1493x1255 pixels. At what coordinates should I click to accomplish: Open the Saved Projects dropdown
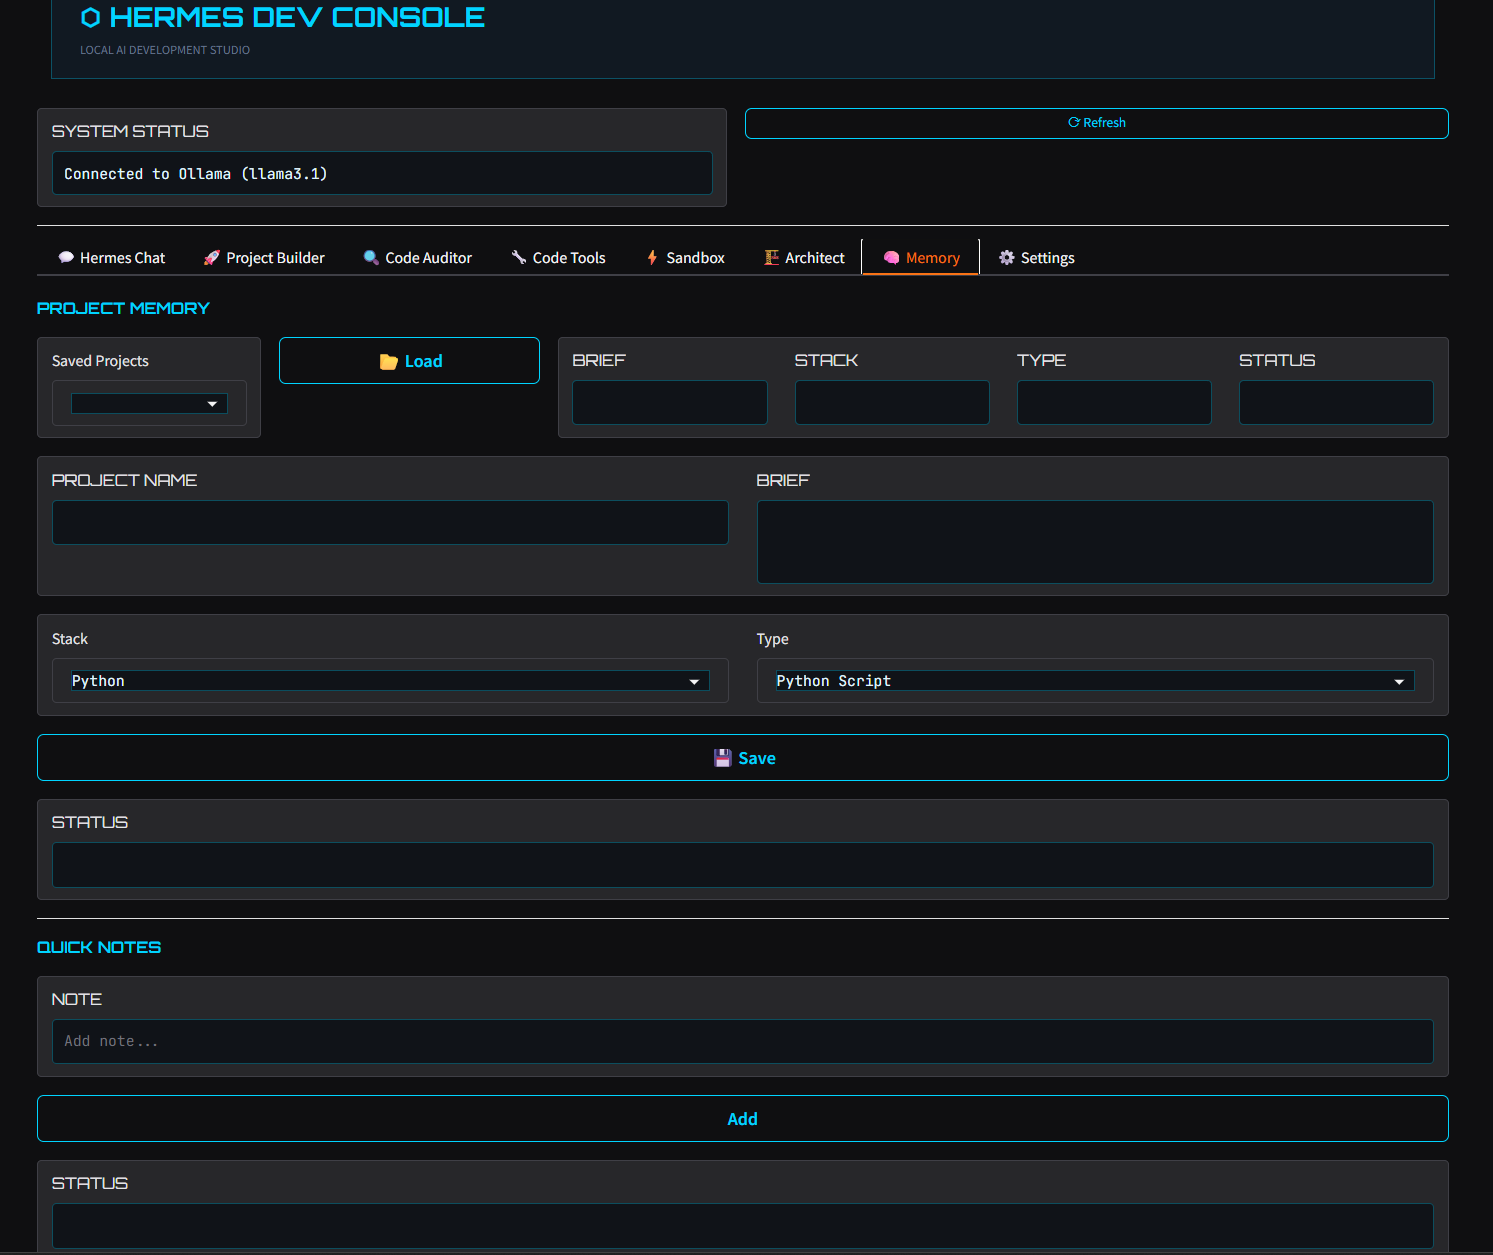(149, 404)
